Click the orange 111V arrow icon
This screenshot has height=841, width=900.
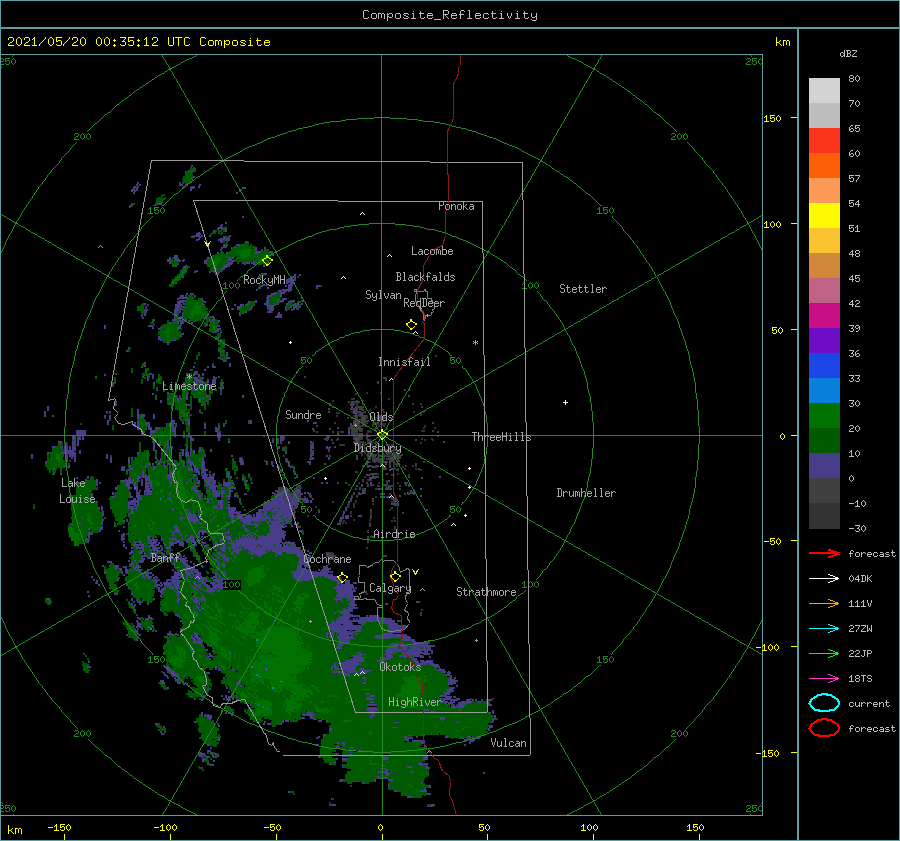tap(824, 603)
